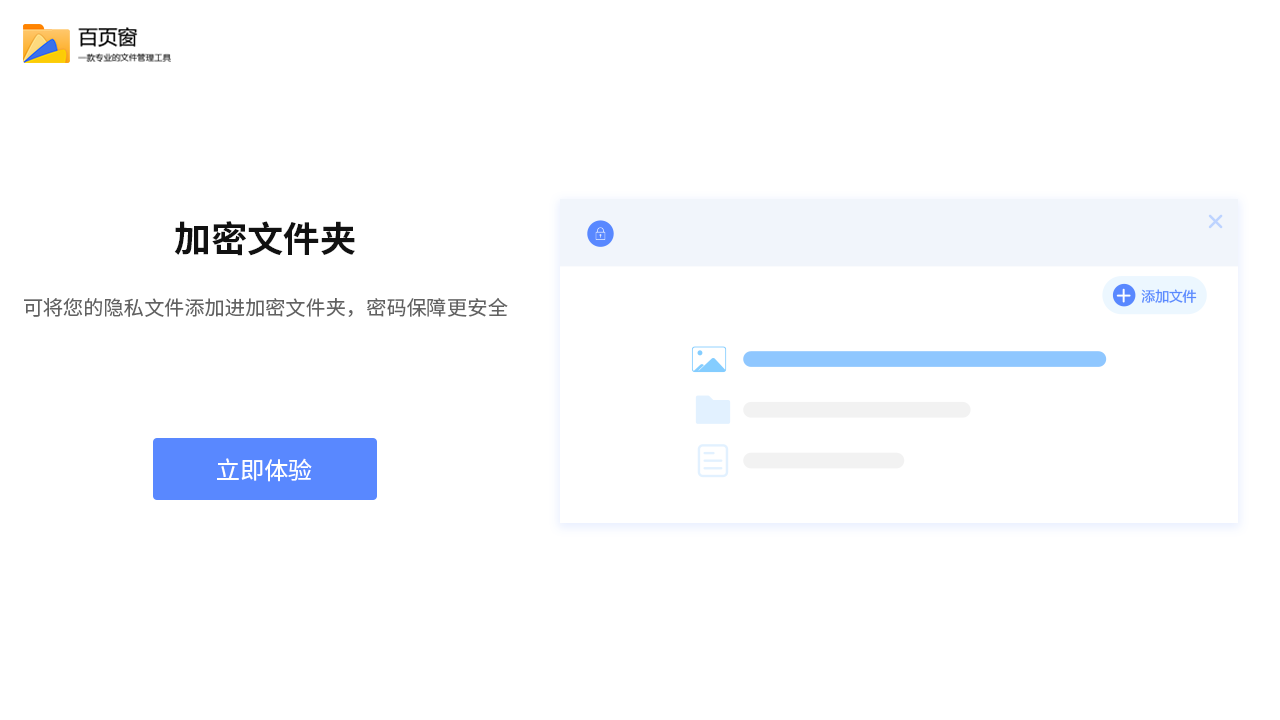Click the lock badge's circular blue background
The image size is (1280, 720).
(x=600, y=233)
